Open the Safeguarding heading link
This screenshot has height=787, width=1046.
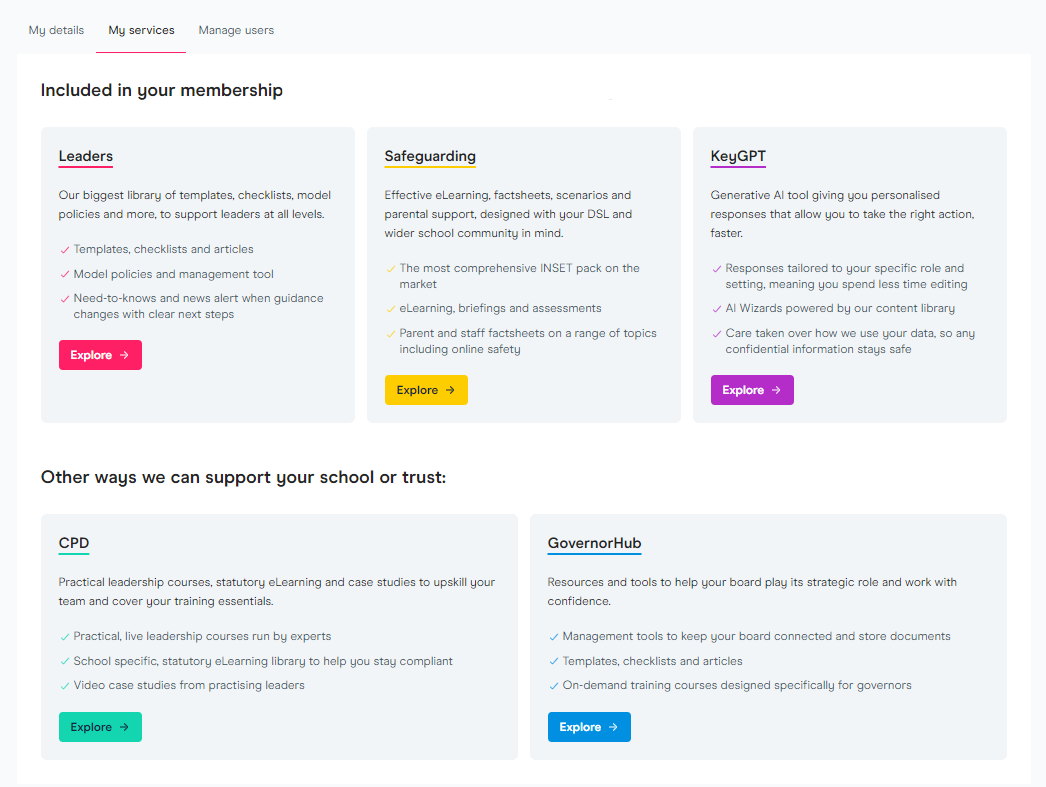coord(430,156)
